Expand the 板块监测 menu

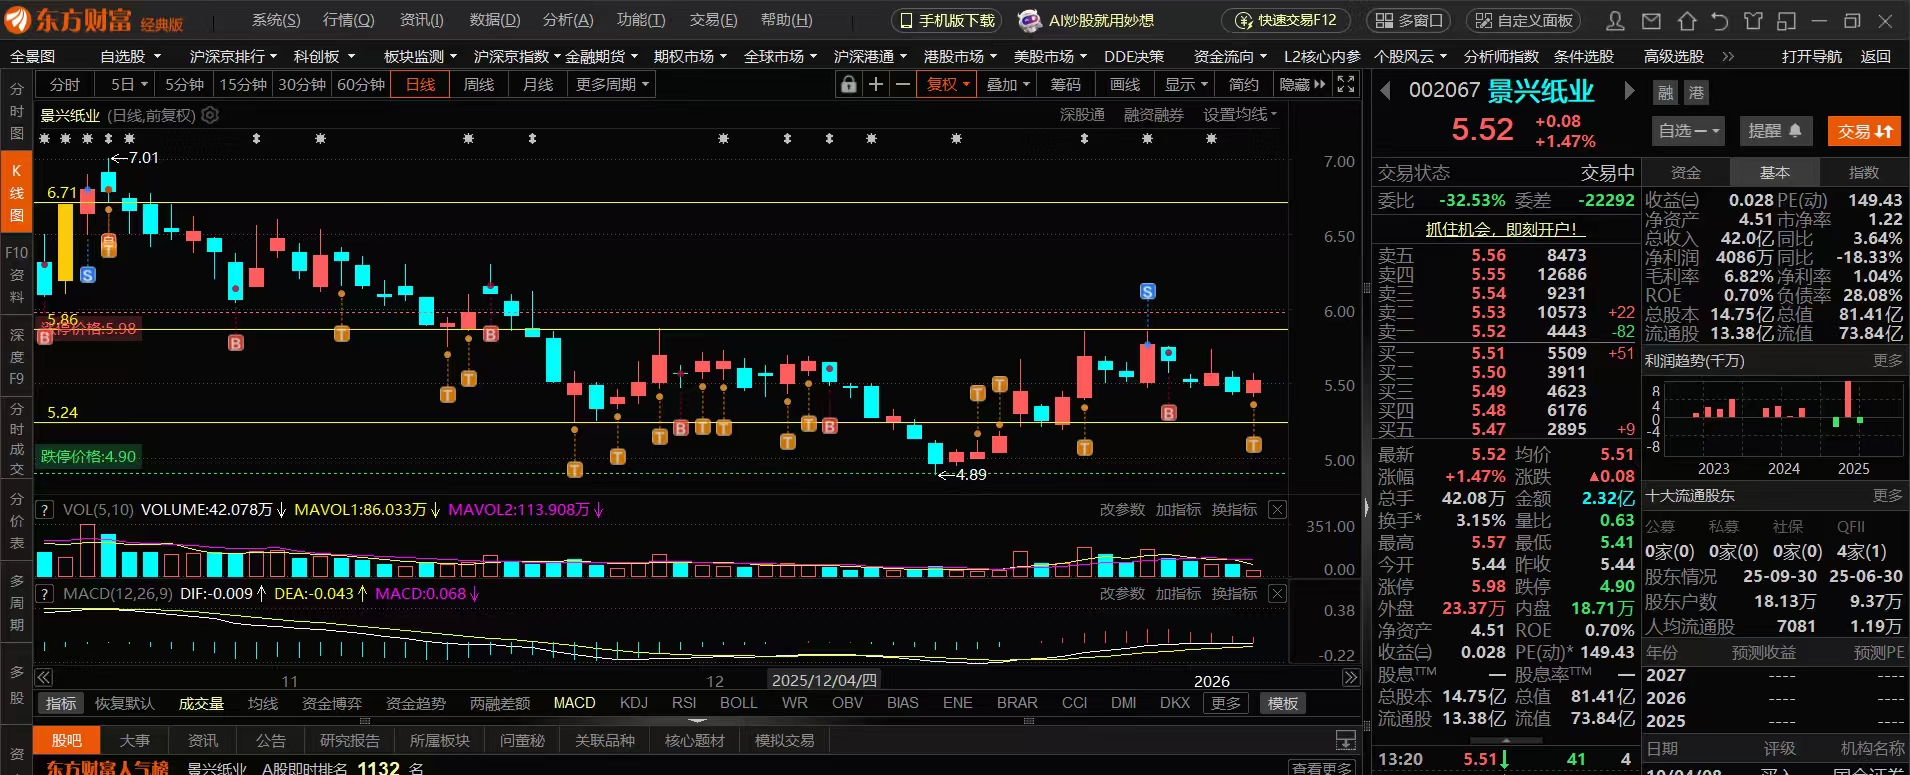tap(420, 57)
